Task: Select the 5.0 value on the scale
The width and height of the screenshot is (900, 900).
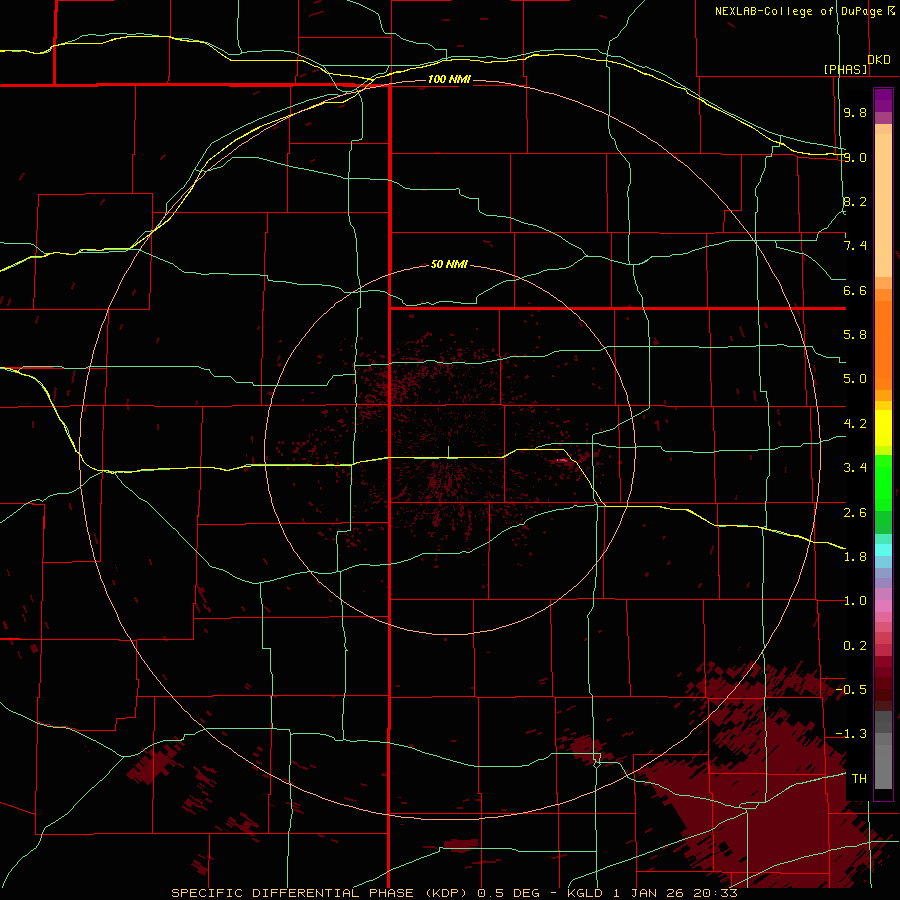Action: (x=855, y=379)
